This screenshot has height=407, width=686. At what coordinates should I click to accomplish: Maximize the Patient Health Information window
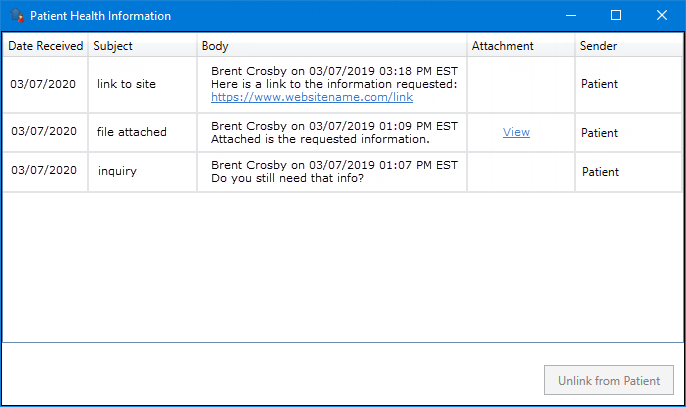(x=616, y=15)
